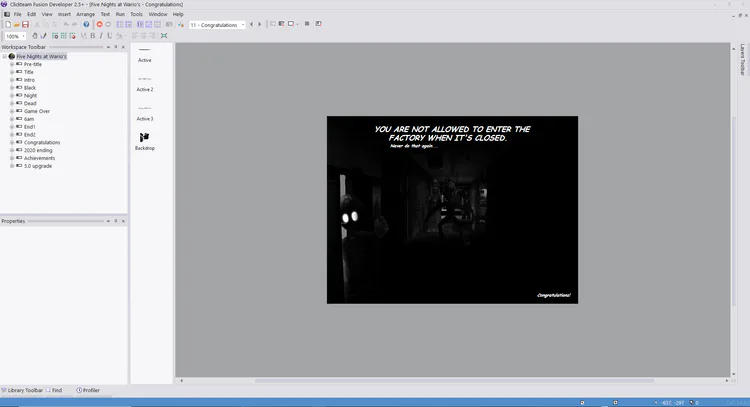This screenshot has width=750, height=407.
Task: Click align text center icon
Action: click(x=143, y=36)
